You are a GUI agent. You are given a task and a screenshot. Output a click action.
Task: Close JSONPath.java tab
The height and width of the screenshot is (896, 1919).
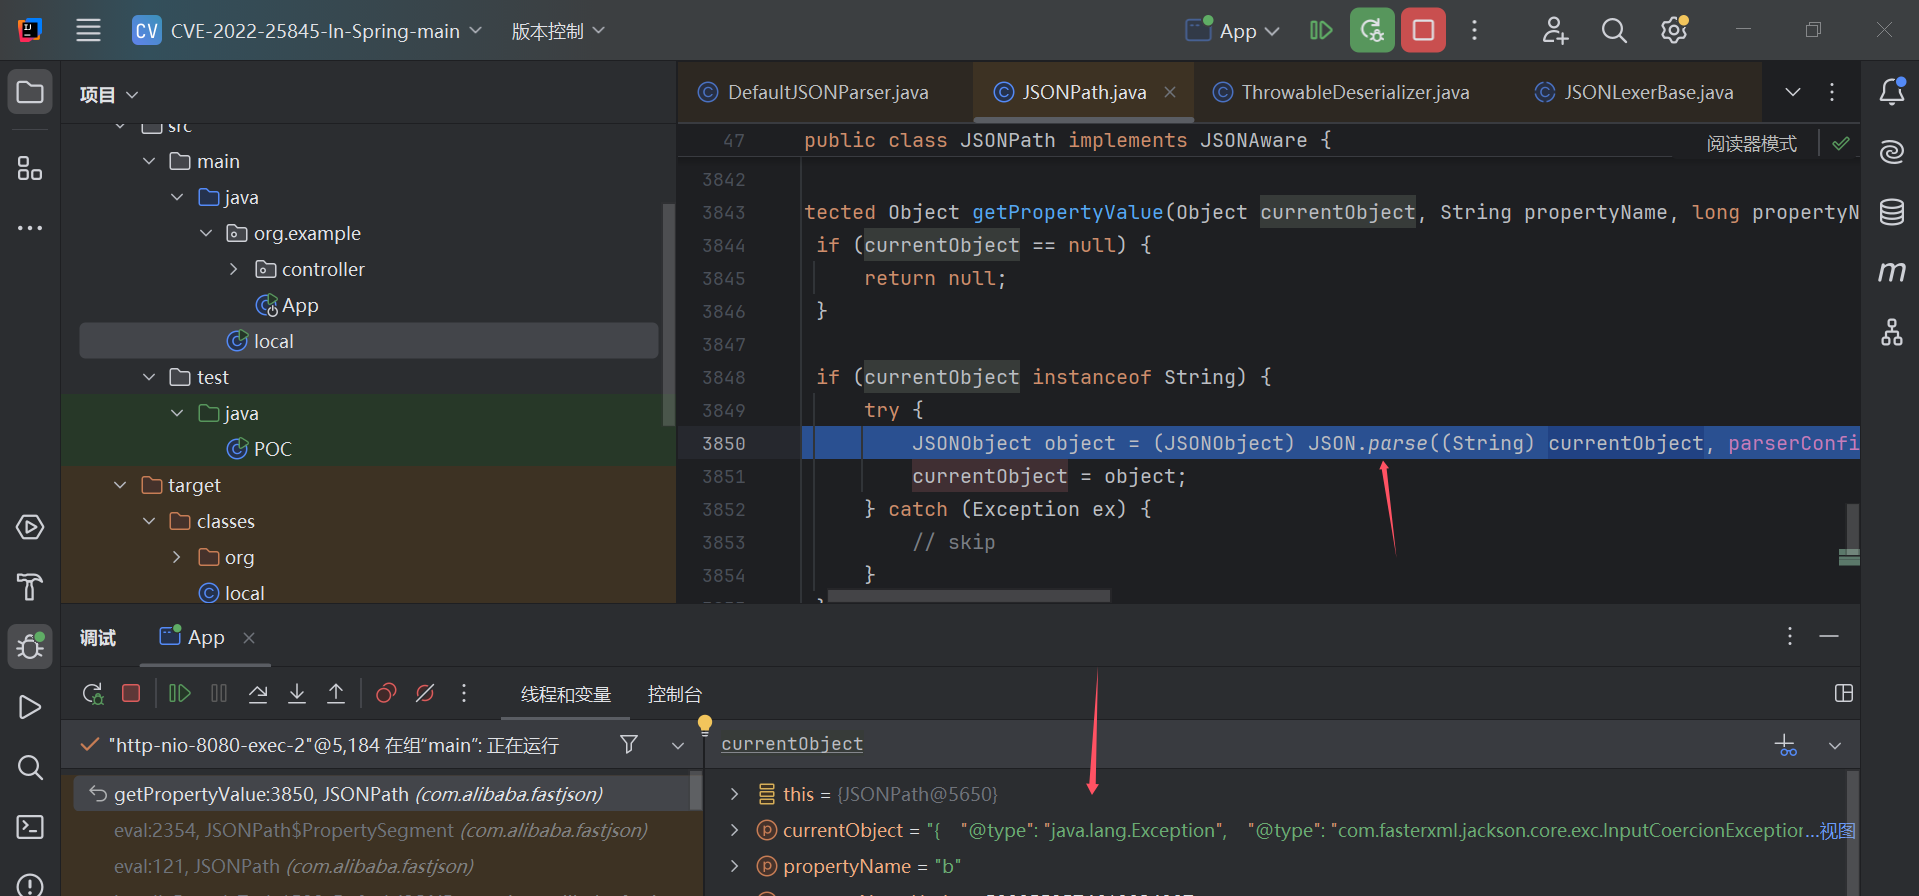pyautogui.click(x=1170, y=92)
